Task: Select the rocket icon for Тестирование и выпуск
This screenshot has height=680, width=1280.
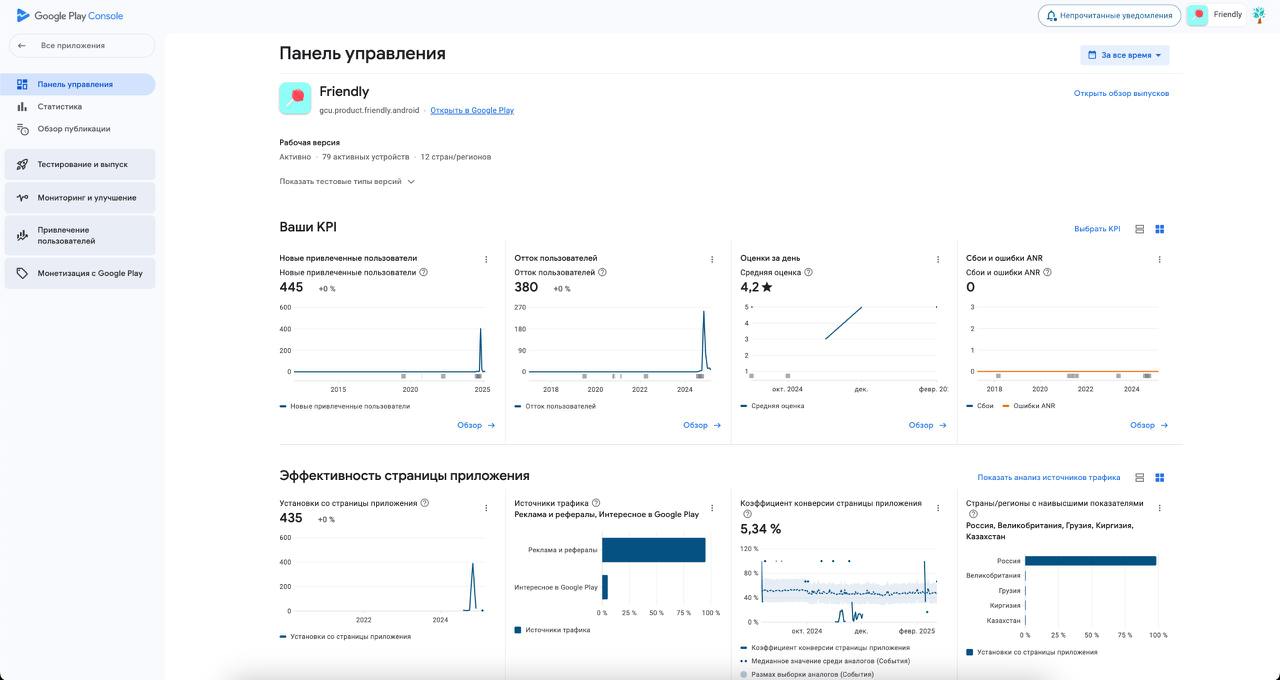Action: (20, 164)
